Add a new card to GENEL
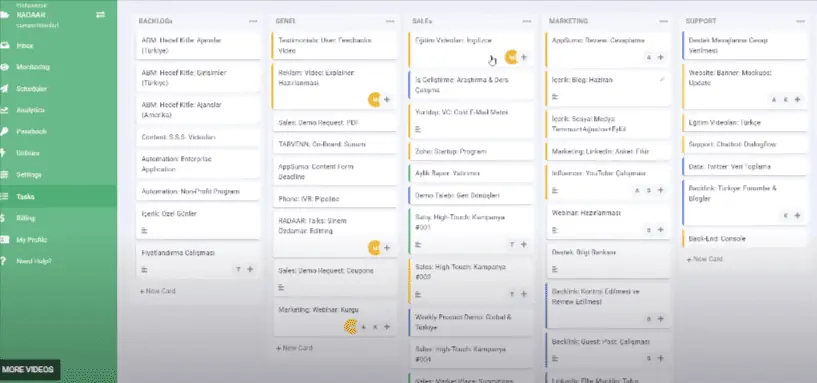 (294, 348)
